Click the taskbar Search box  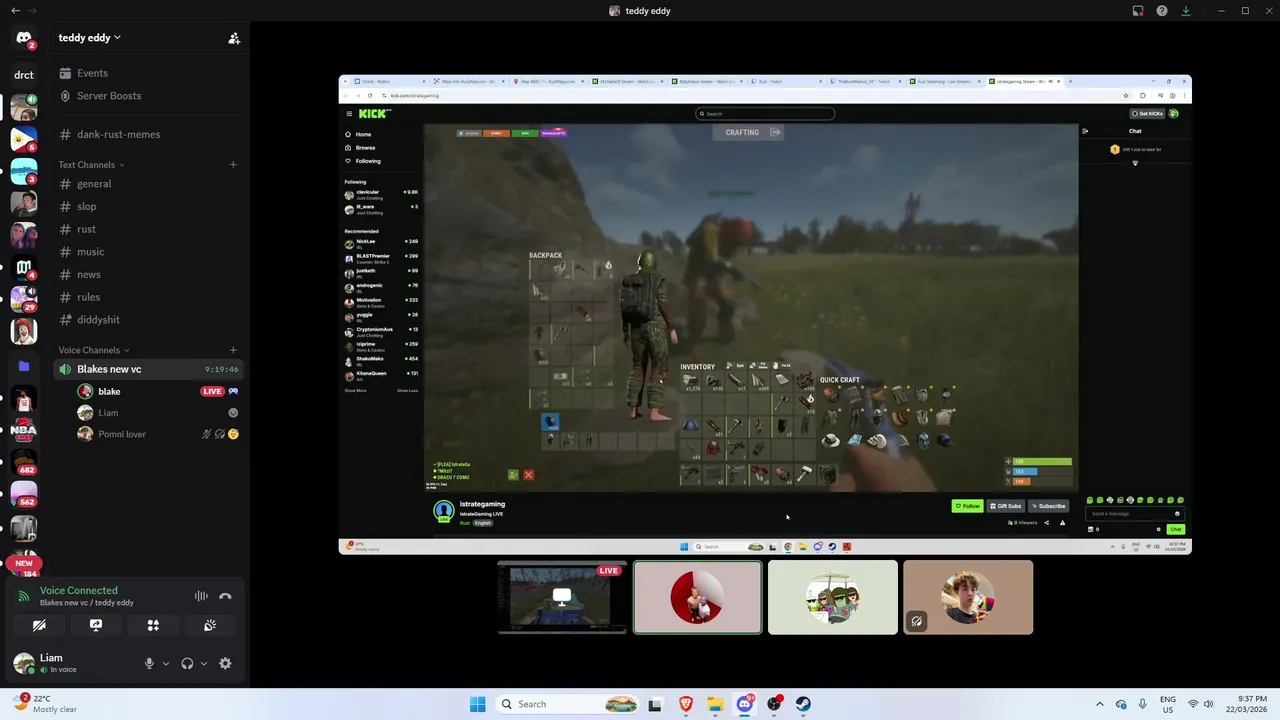(567, 704)
